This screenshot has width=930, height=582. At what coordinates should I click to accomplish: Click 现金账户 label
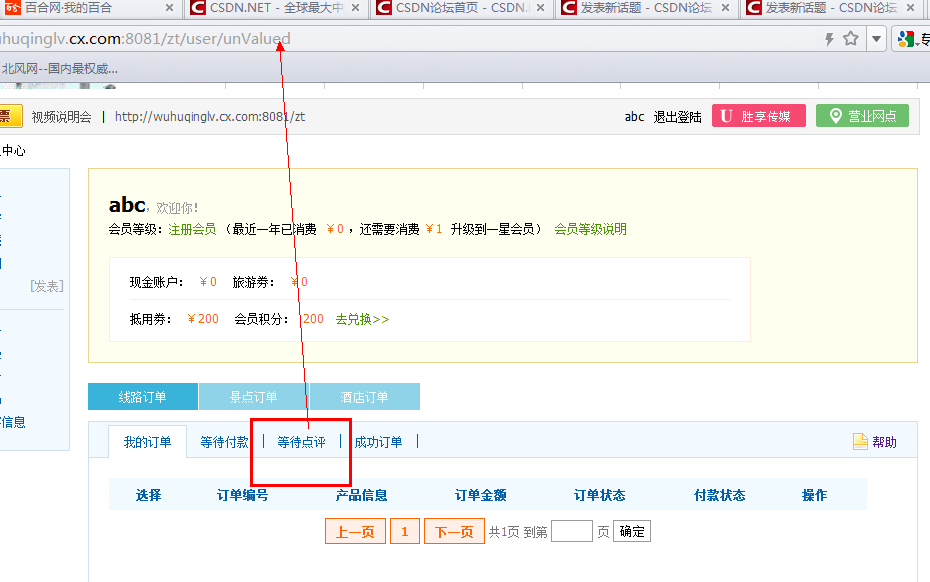(157, 282)
